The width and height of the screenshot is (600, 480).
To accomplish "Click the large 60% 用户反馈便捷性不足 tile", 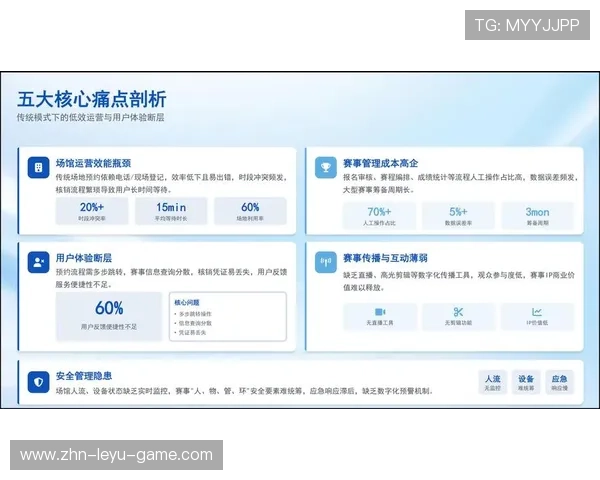I will click(109, 316).
